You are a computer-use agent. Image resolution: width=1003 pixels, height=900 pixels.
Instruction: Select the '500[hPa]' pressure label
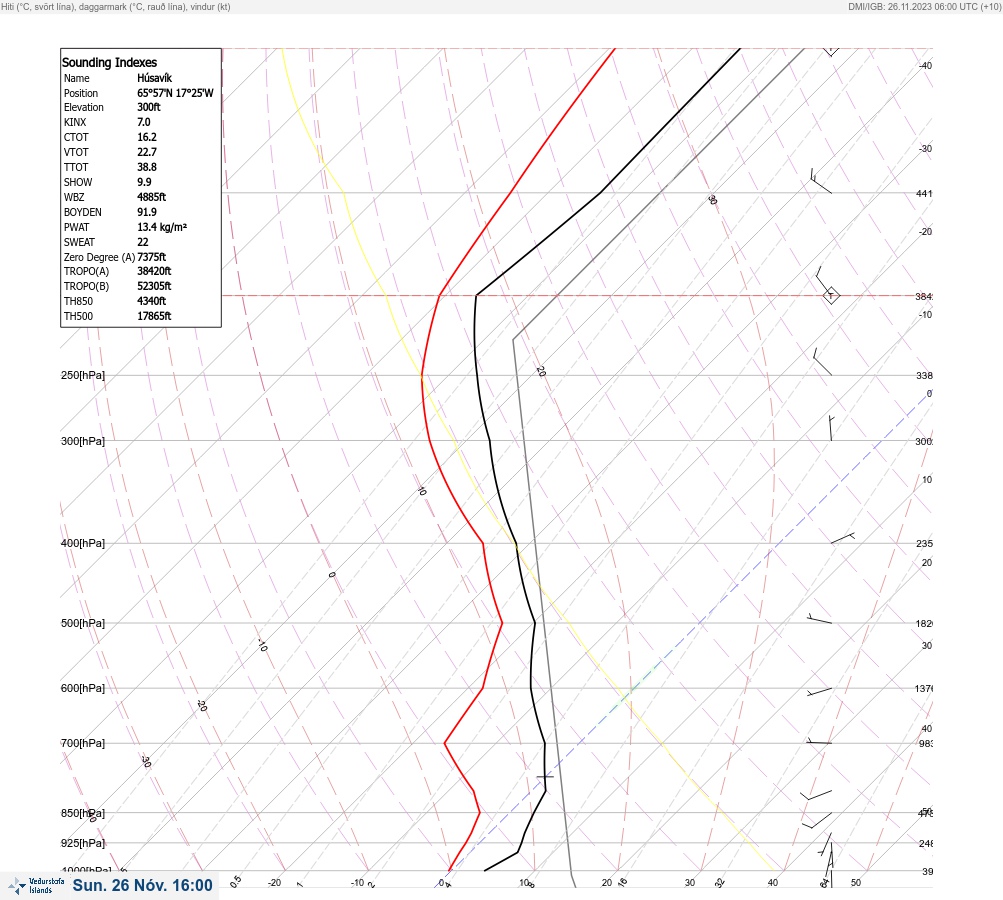pos(83,623)
